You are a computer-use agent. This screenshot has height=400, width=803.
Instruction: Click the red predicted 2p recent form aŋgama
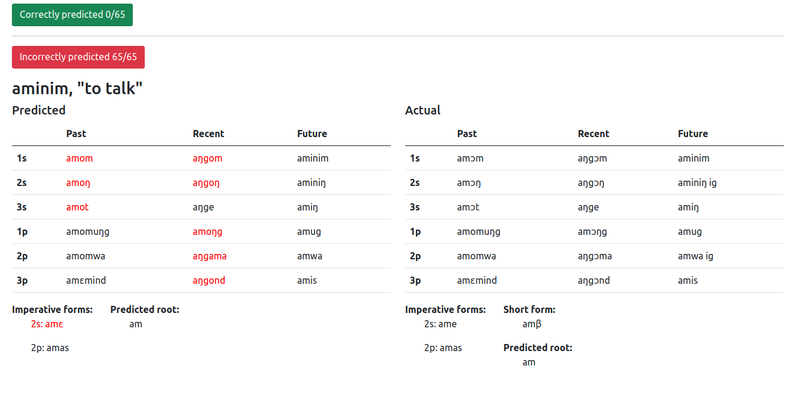(210, 257)
